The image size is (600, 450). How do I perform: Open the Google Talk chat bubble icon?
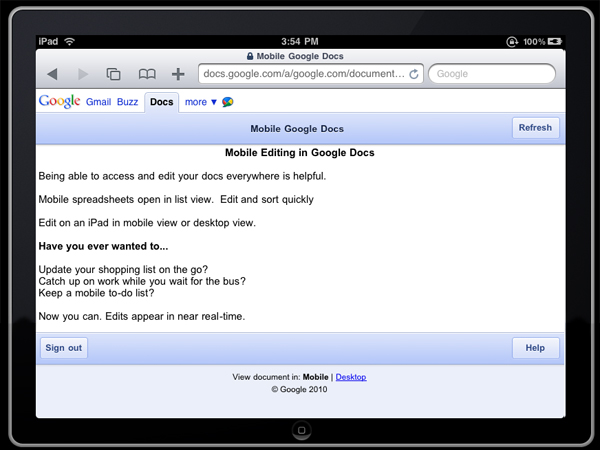click(228, 102)
